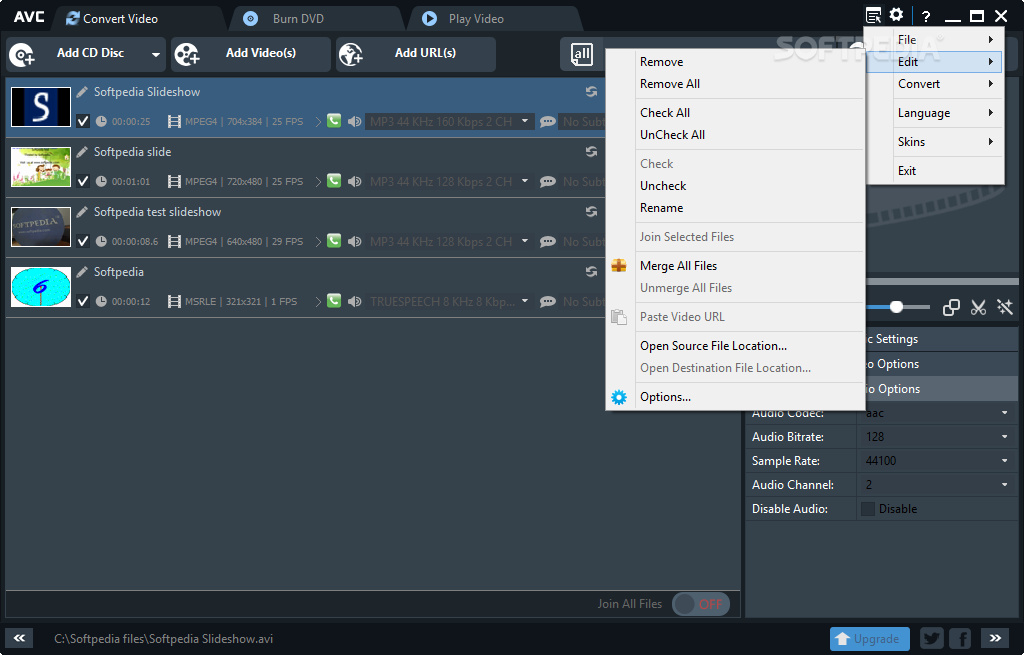This screenshot has height=655, width=1024.
Task: Open the Language submenu
Action: tap(935, 113)
